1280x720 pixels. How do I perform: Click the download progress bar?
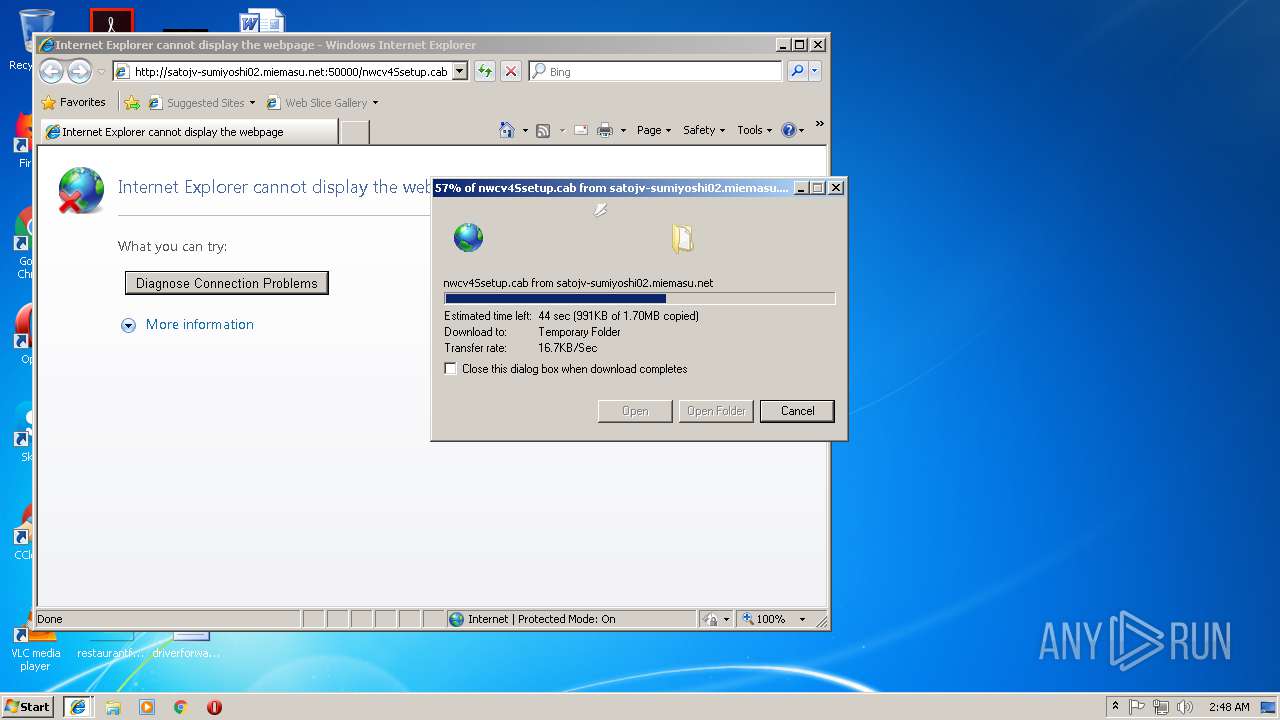[x=639, y=298]
